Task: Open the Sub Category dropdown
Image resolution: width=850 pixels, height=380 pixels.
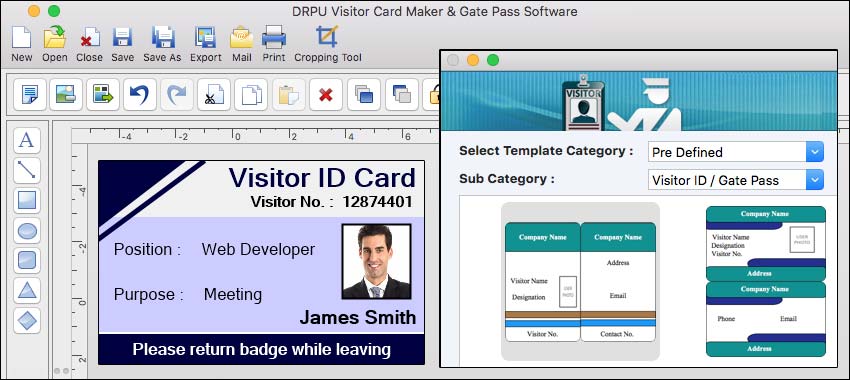Action: [736, 180]
